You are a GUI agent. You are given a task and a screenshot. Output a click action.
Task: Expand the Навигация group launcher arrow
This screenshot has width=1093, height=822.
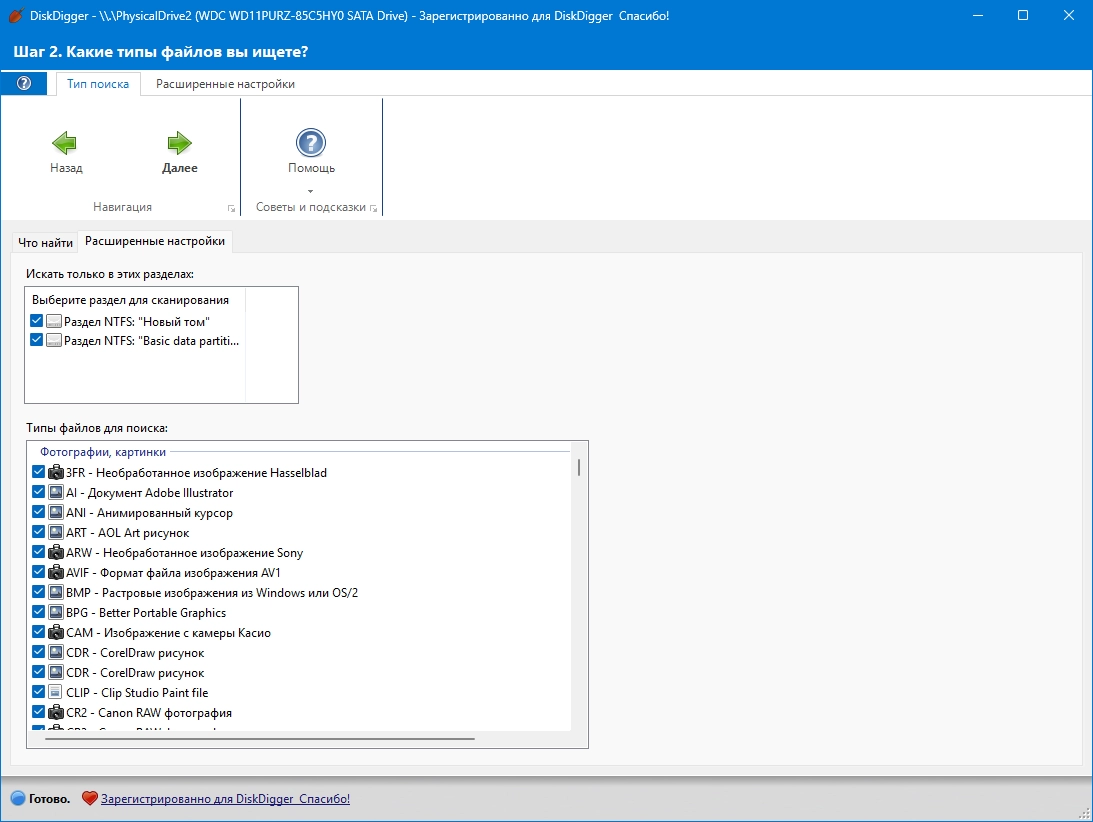coord(231,208)
